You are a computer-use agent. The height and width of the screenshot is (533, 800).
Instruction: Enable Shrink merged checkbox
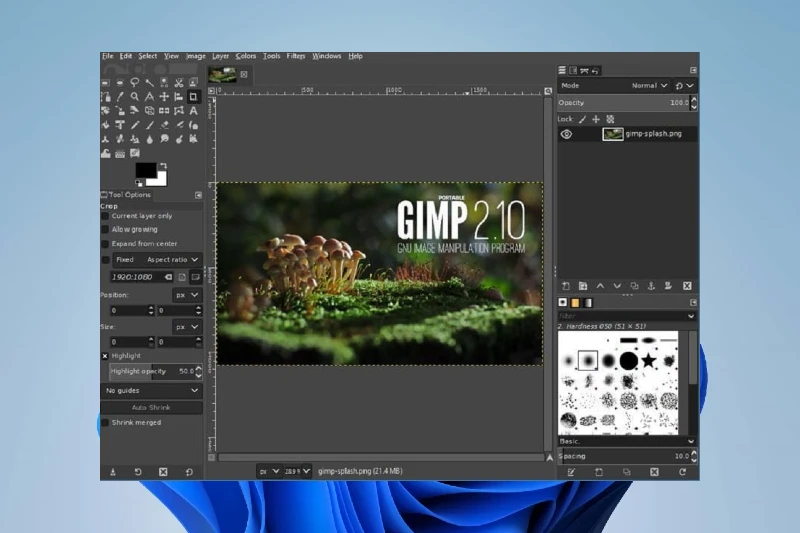[x=105, y=423]
